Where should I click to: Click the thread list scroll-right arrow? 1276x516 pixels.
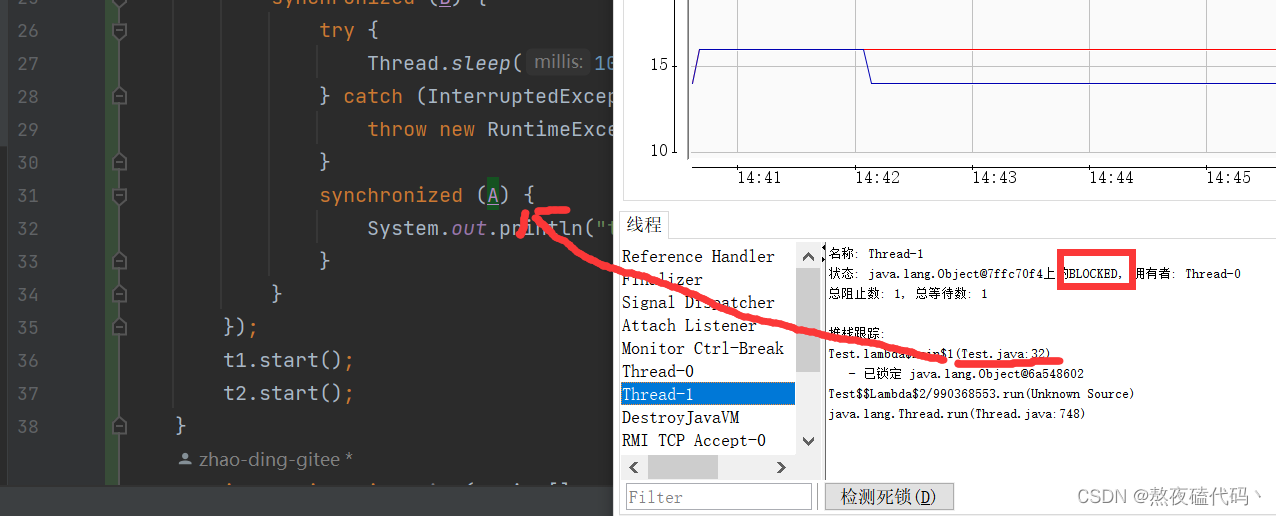[x=783, y=466]
